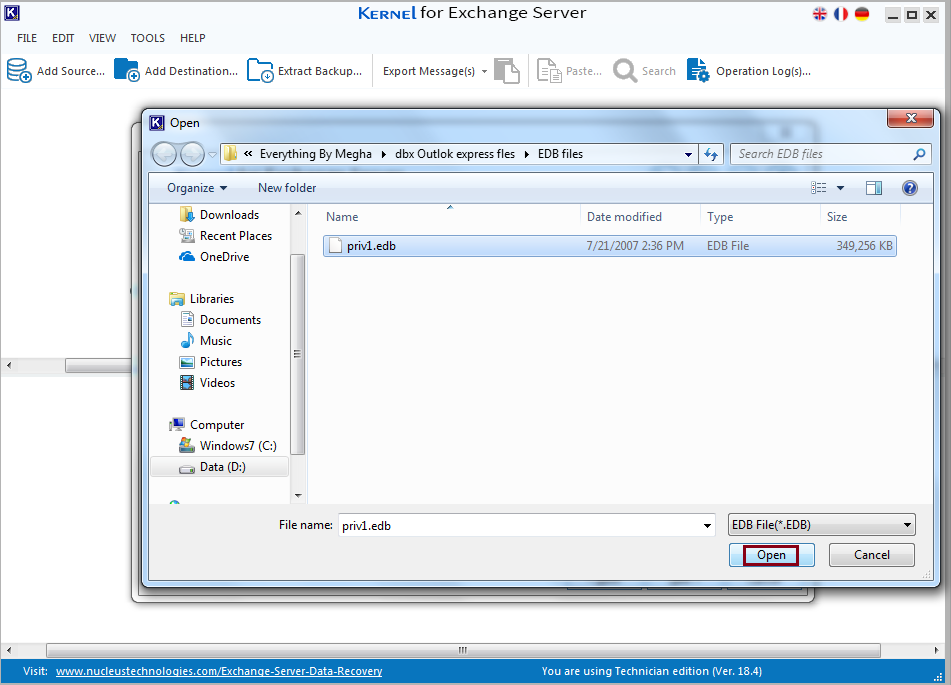Click Add Source... label
The height and width of the screenshot is (685, 951).
pyautogui.click(x=71, y=71)
